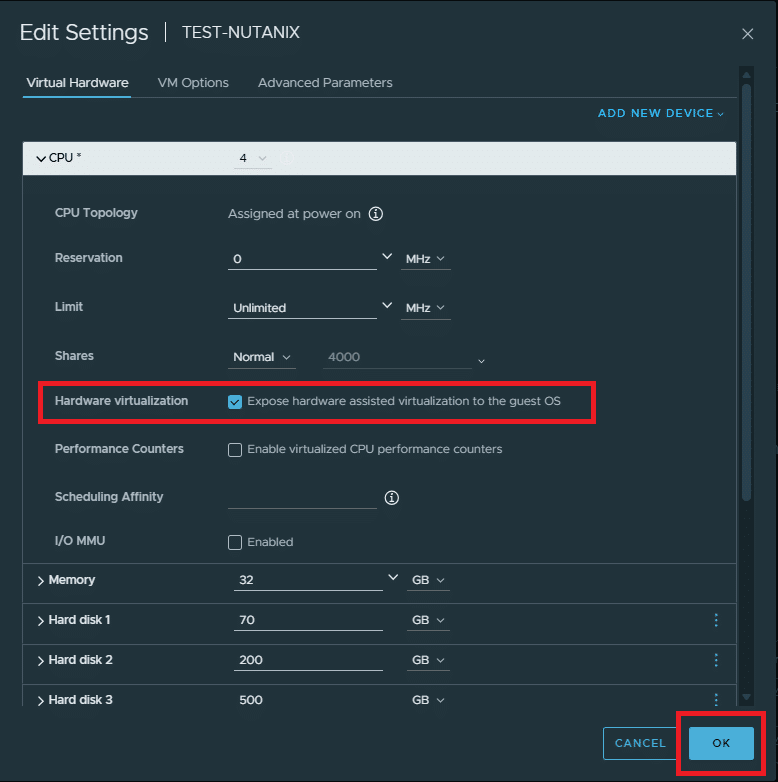The width and height of the screenshot is (778, 782).
Task: Switch to the Advanced Parameters tab
Action: click(325, 83)
